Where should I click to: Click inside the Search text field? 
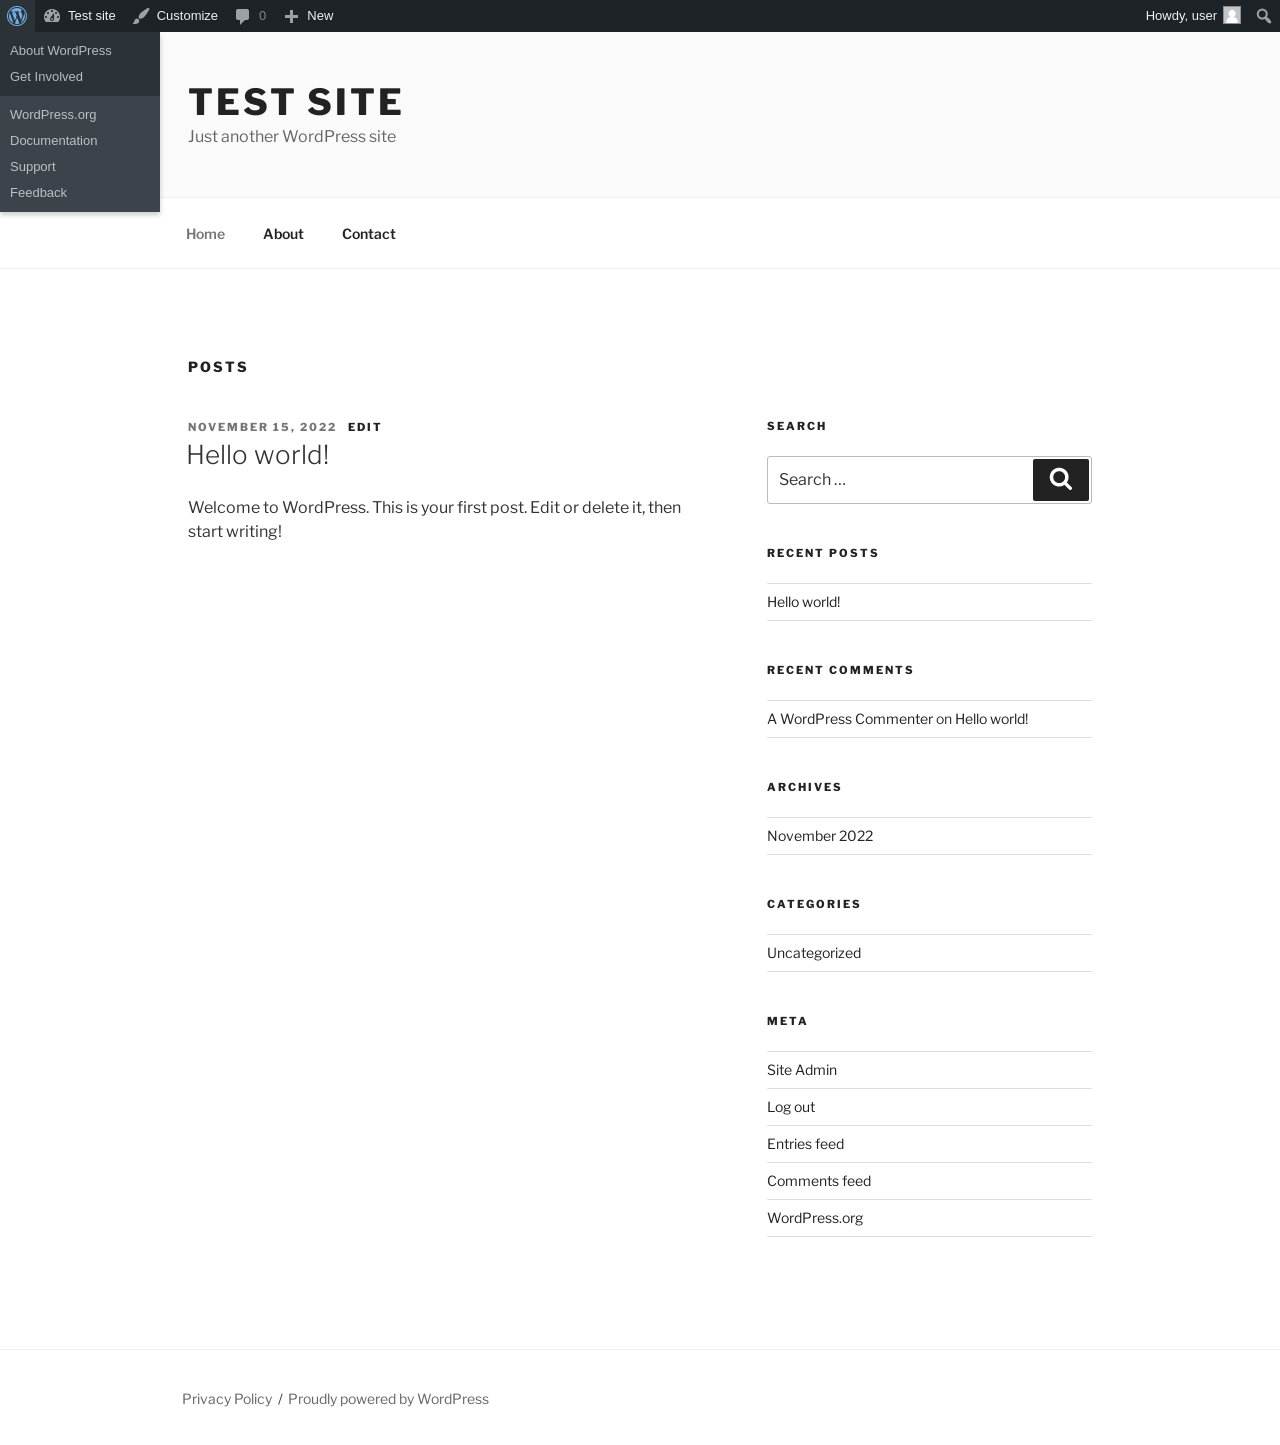(x=900, y=480)
